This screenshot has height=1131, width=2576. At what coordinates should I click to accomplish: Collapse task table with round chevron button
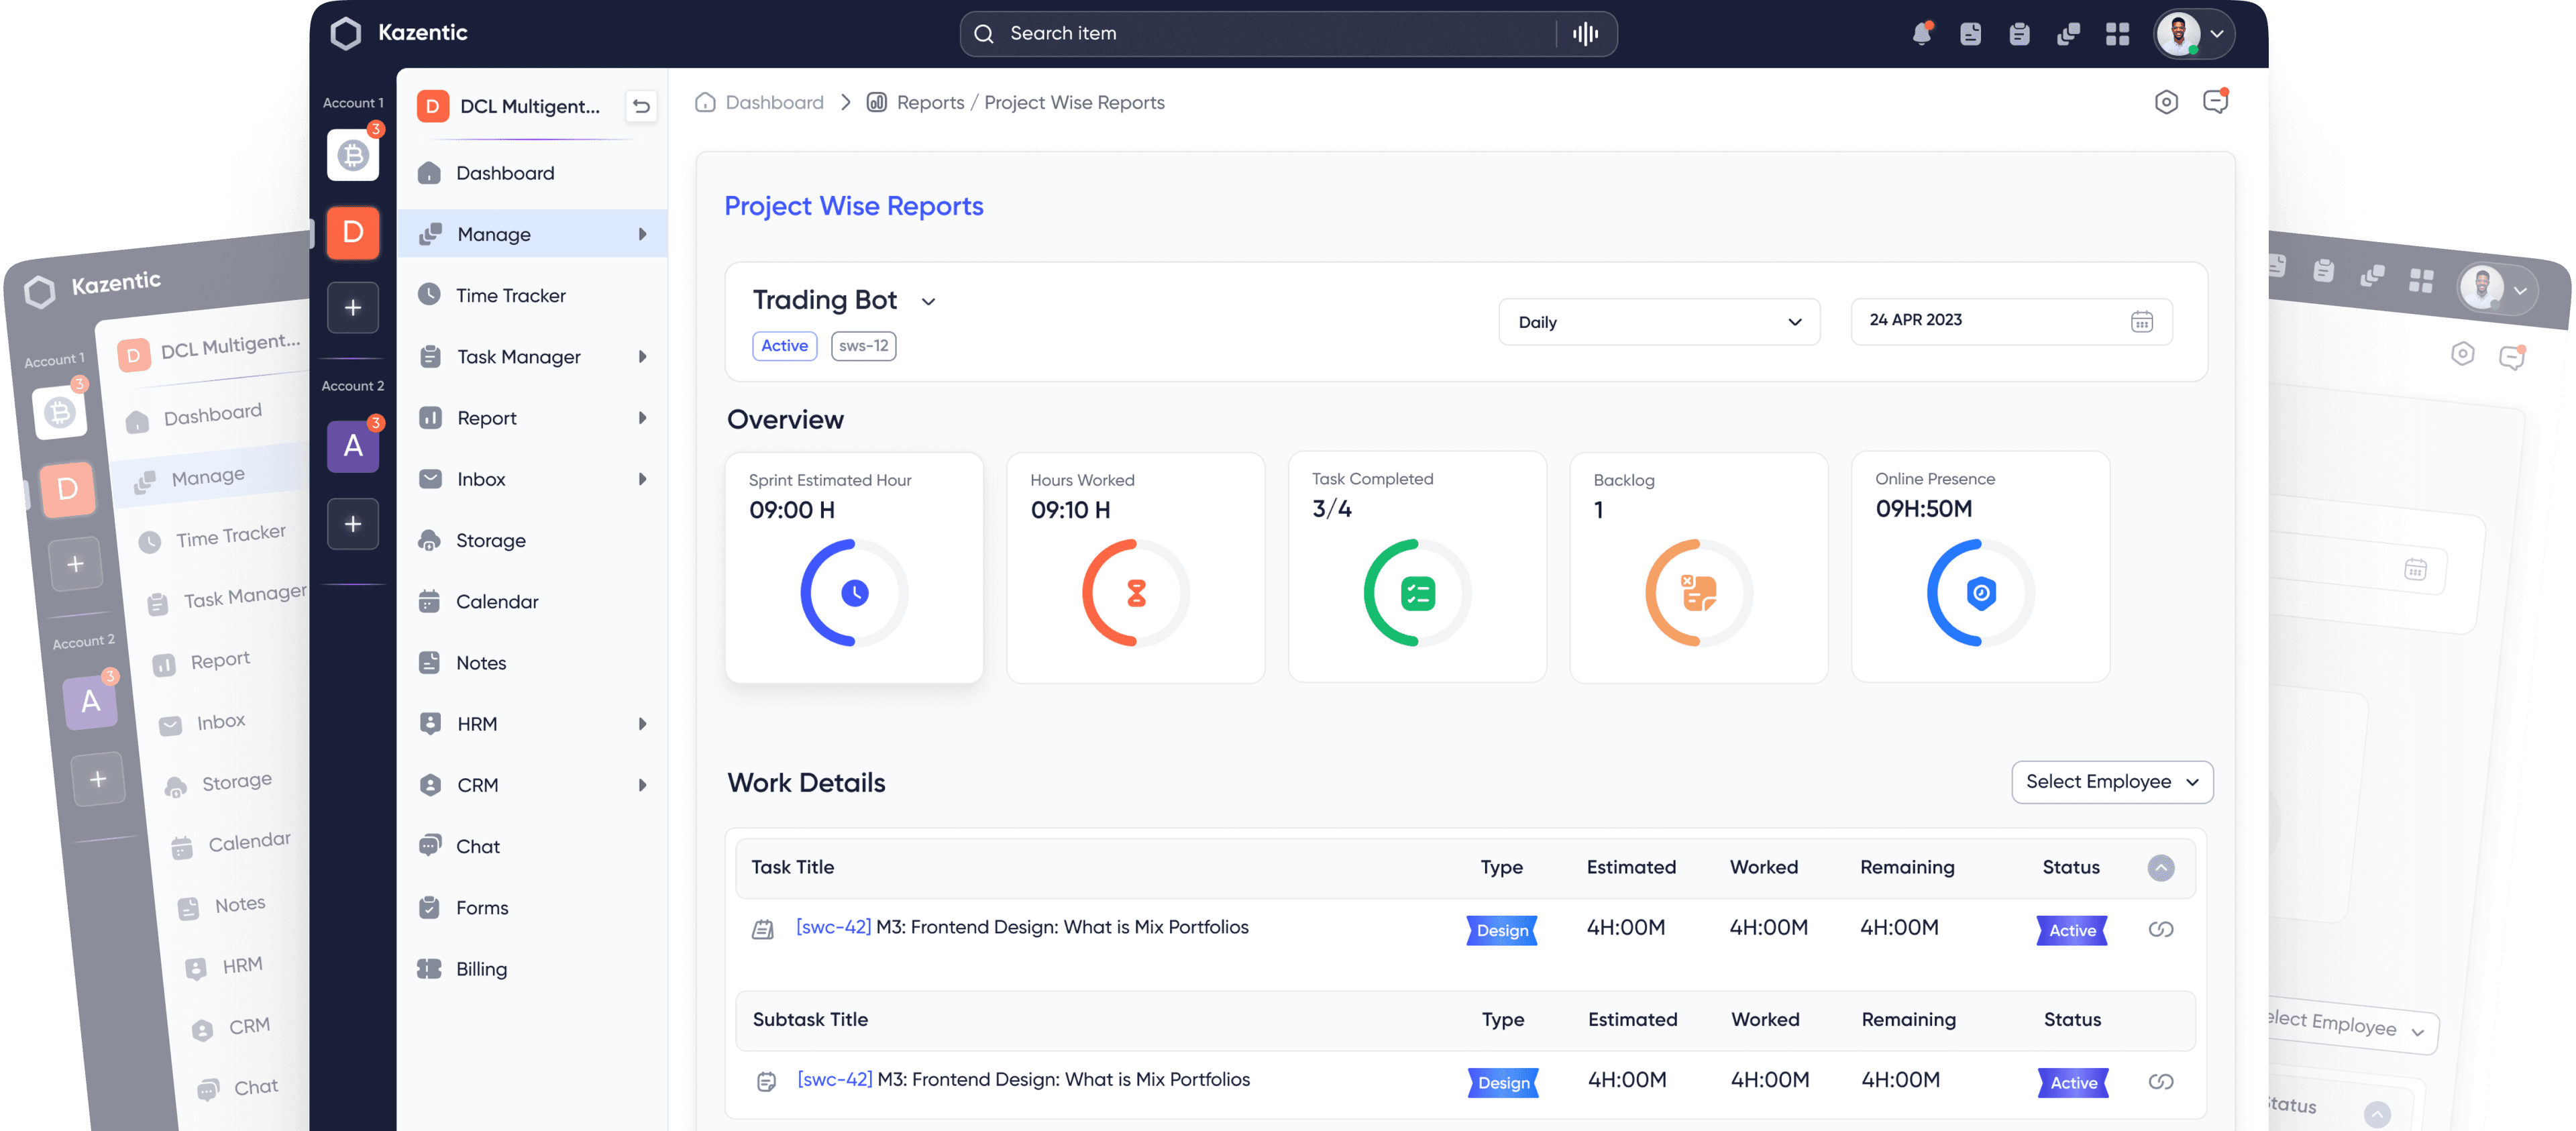2161,868
